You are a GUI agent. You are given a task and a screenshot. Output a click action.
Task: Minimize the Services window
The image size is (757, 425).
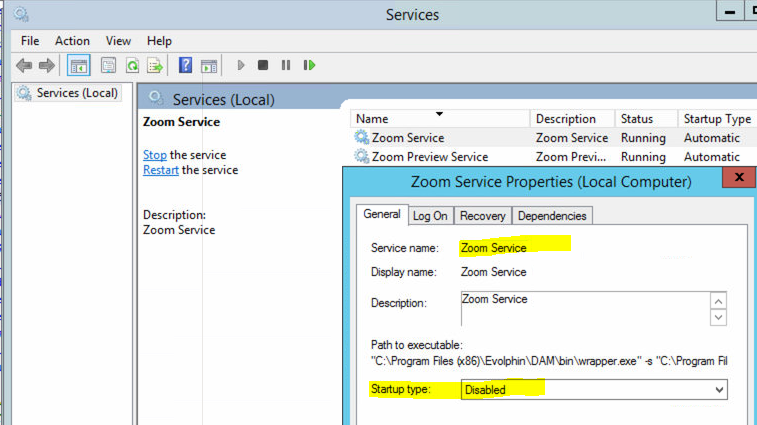[x=730, y=11]
